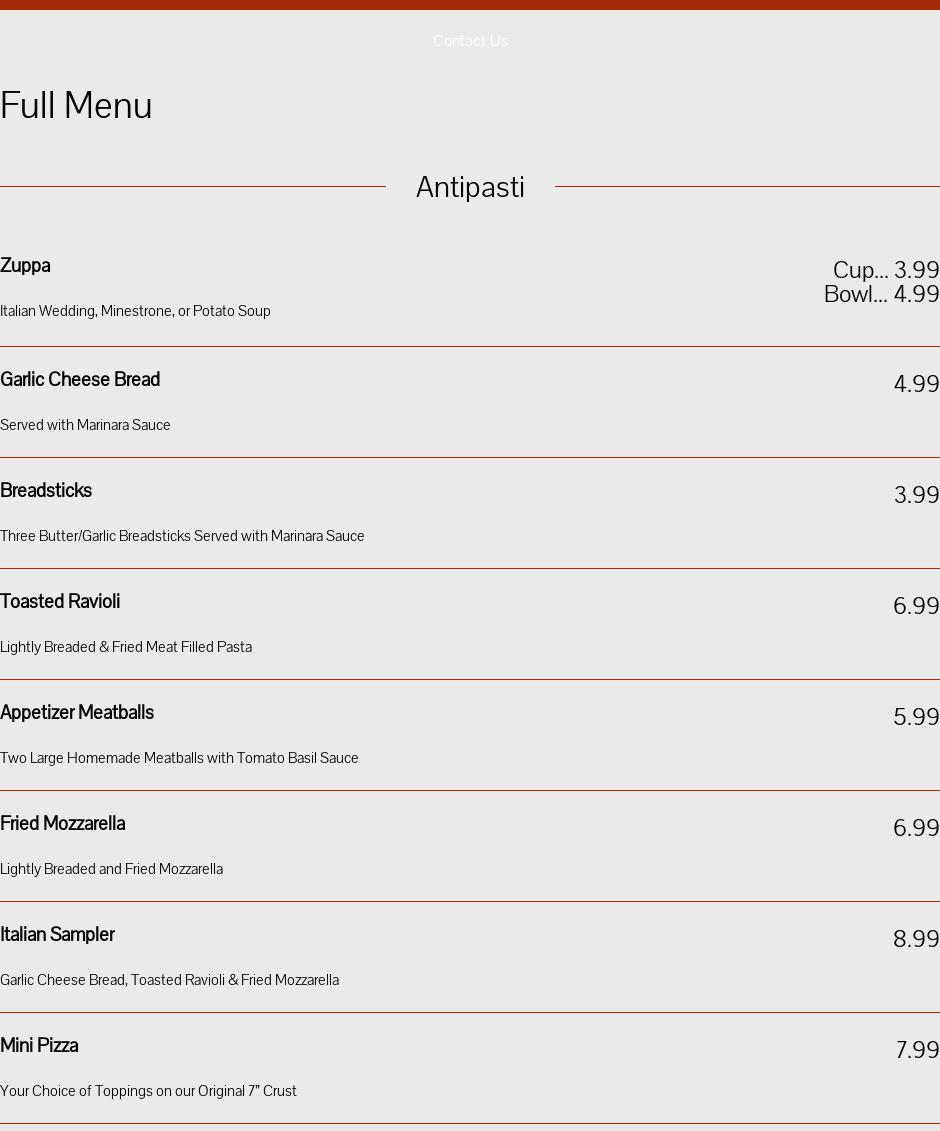Click the Italian Wedding, Minestrone soup description
Screen dimensions: 940x1131
point(135,311)
